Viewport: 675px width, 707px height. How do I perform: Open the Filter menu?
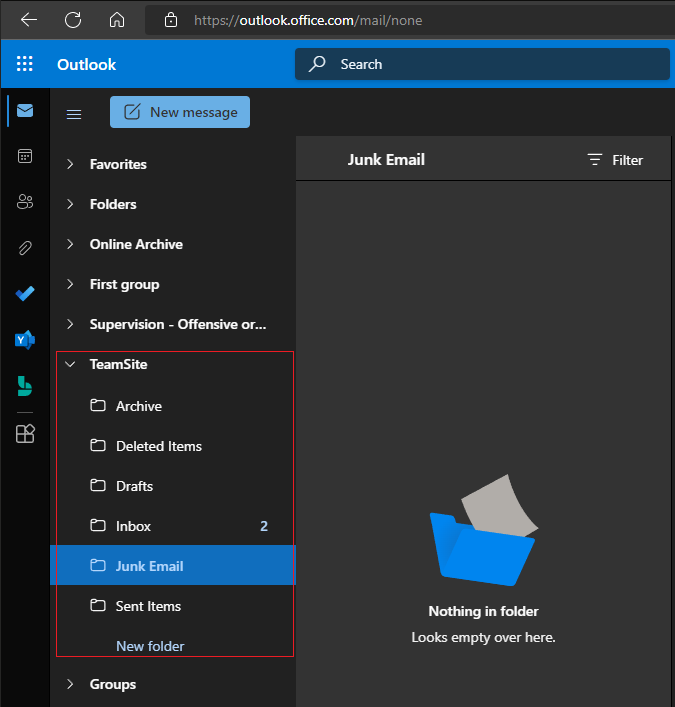615,160
